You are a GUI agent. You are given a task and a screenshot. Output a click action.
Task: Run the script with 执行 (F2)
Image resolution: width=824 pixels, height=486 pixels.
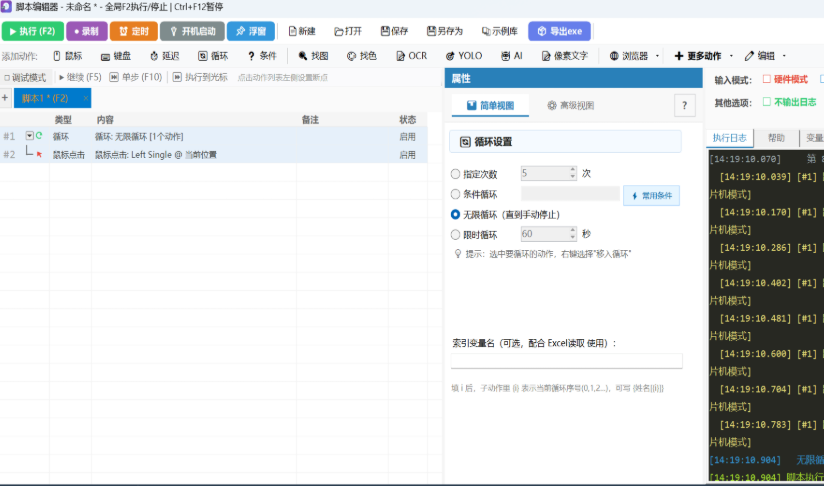click(33, 31)
